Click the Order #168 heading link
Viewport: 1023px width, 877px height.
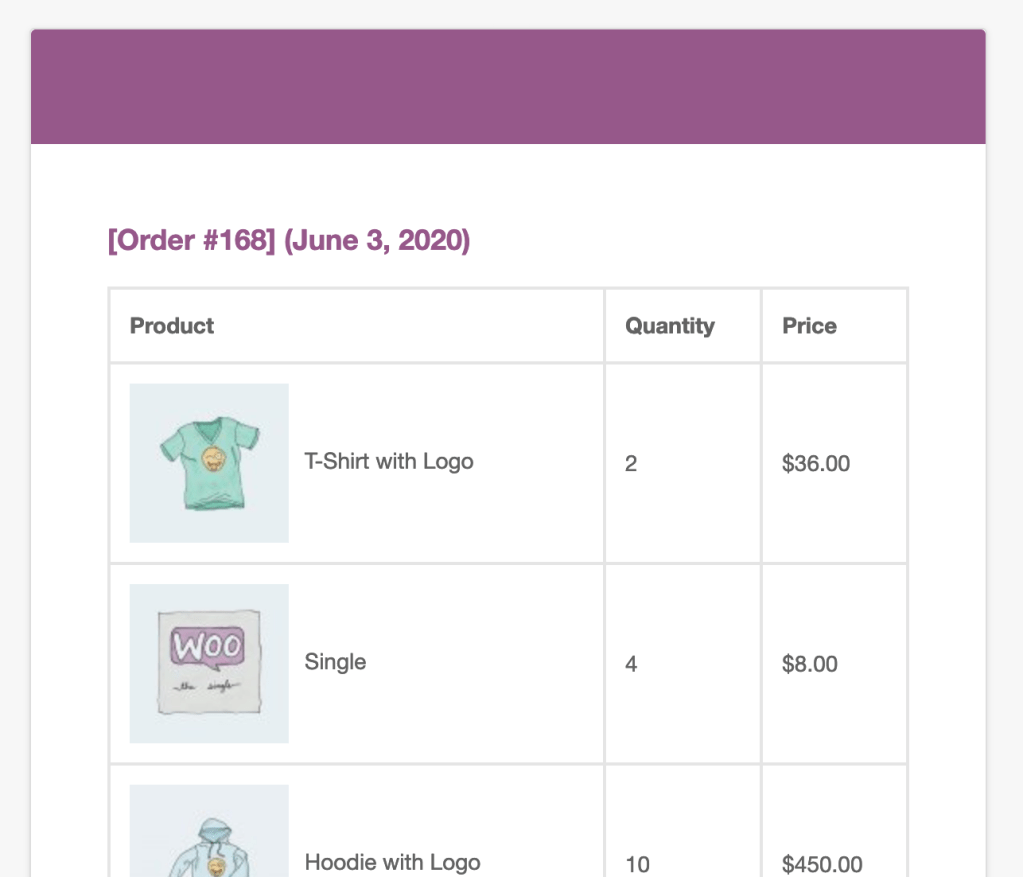pos(191,241)
